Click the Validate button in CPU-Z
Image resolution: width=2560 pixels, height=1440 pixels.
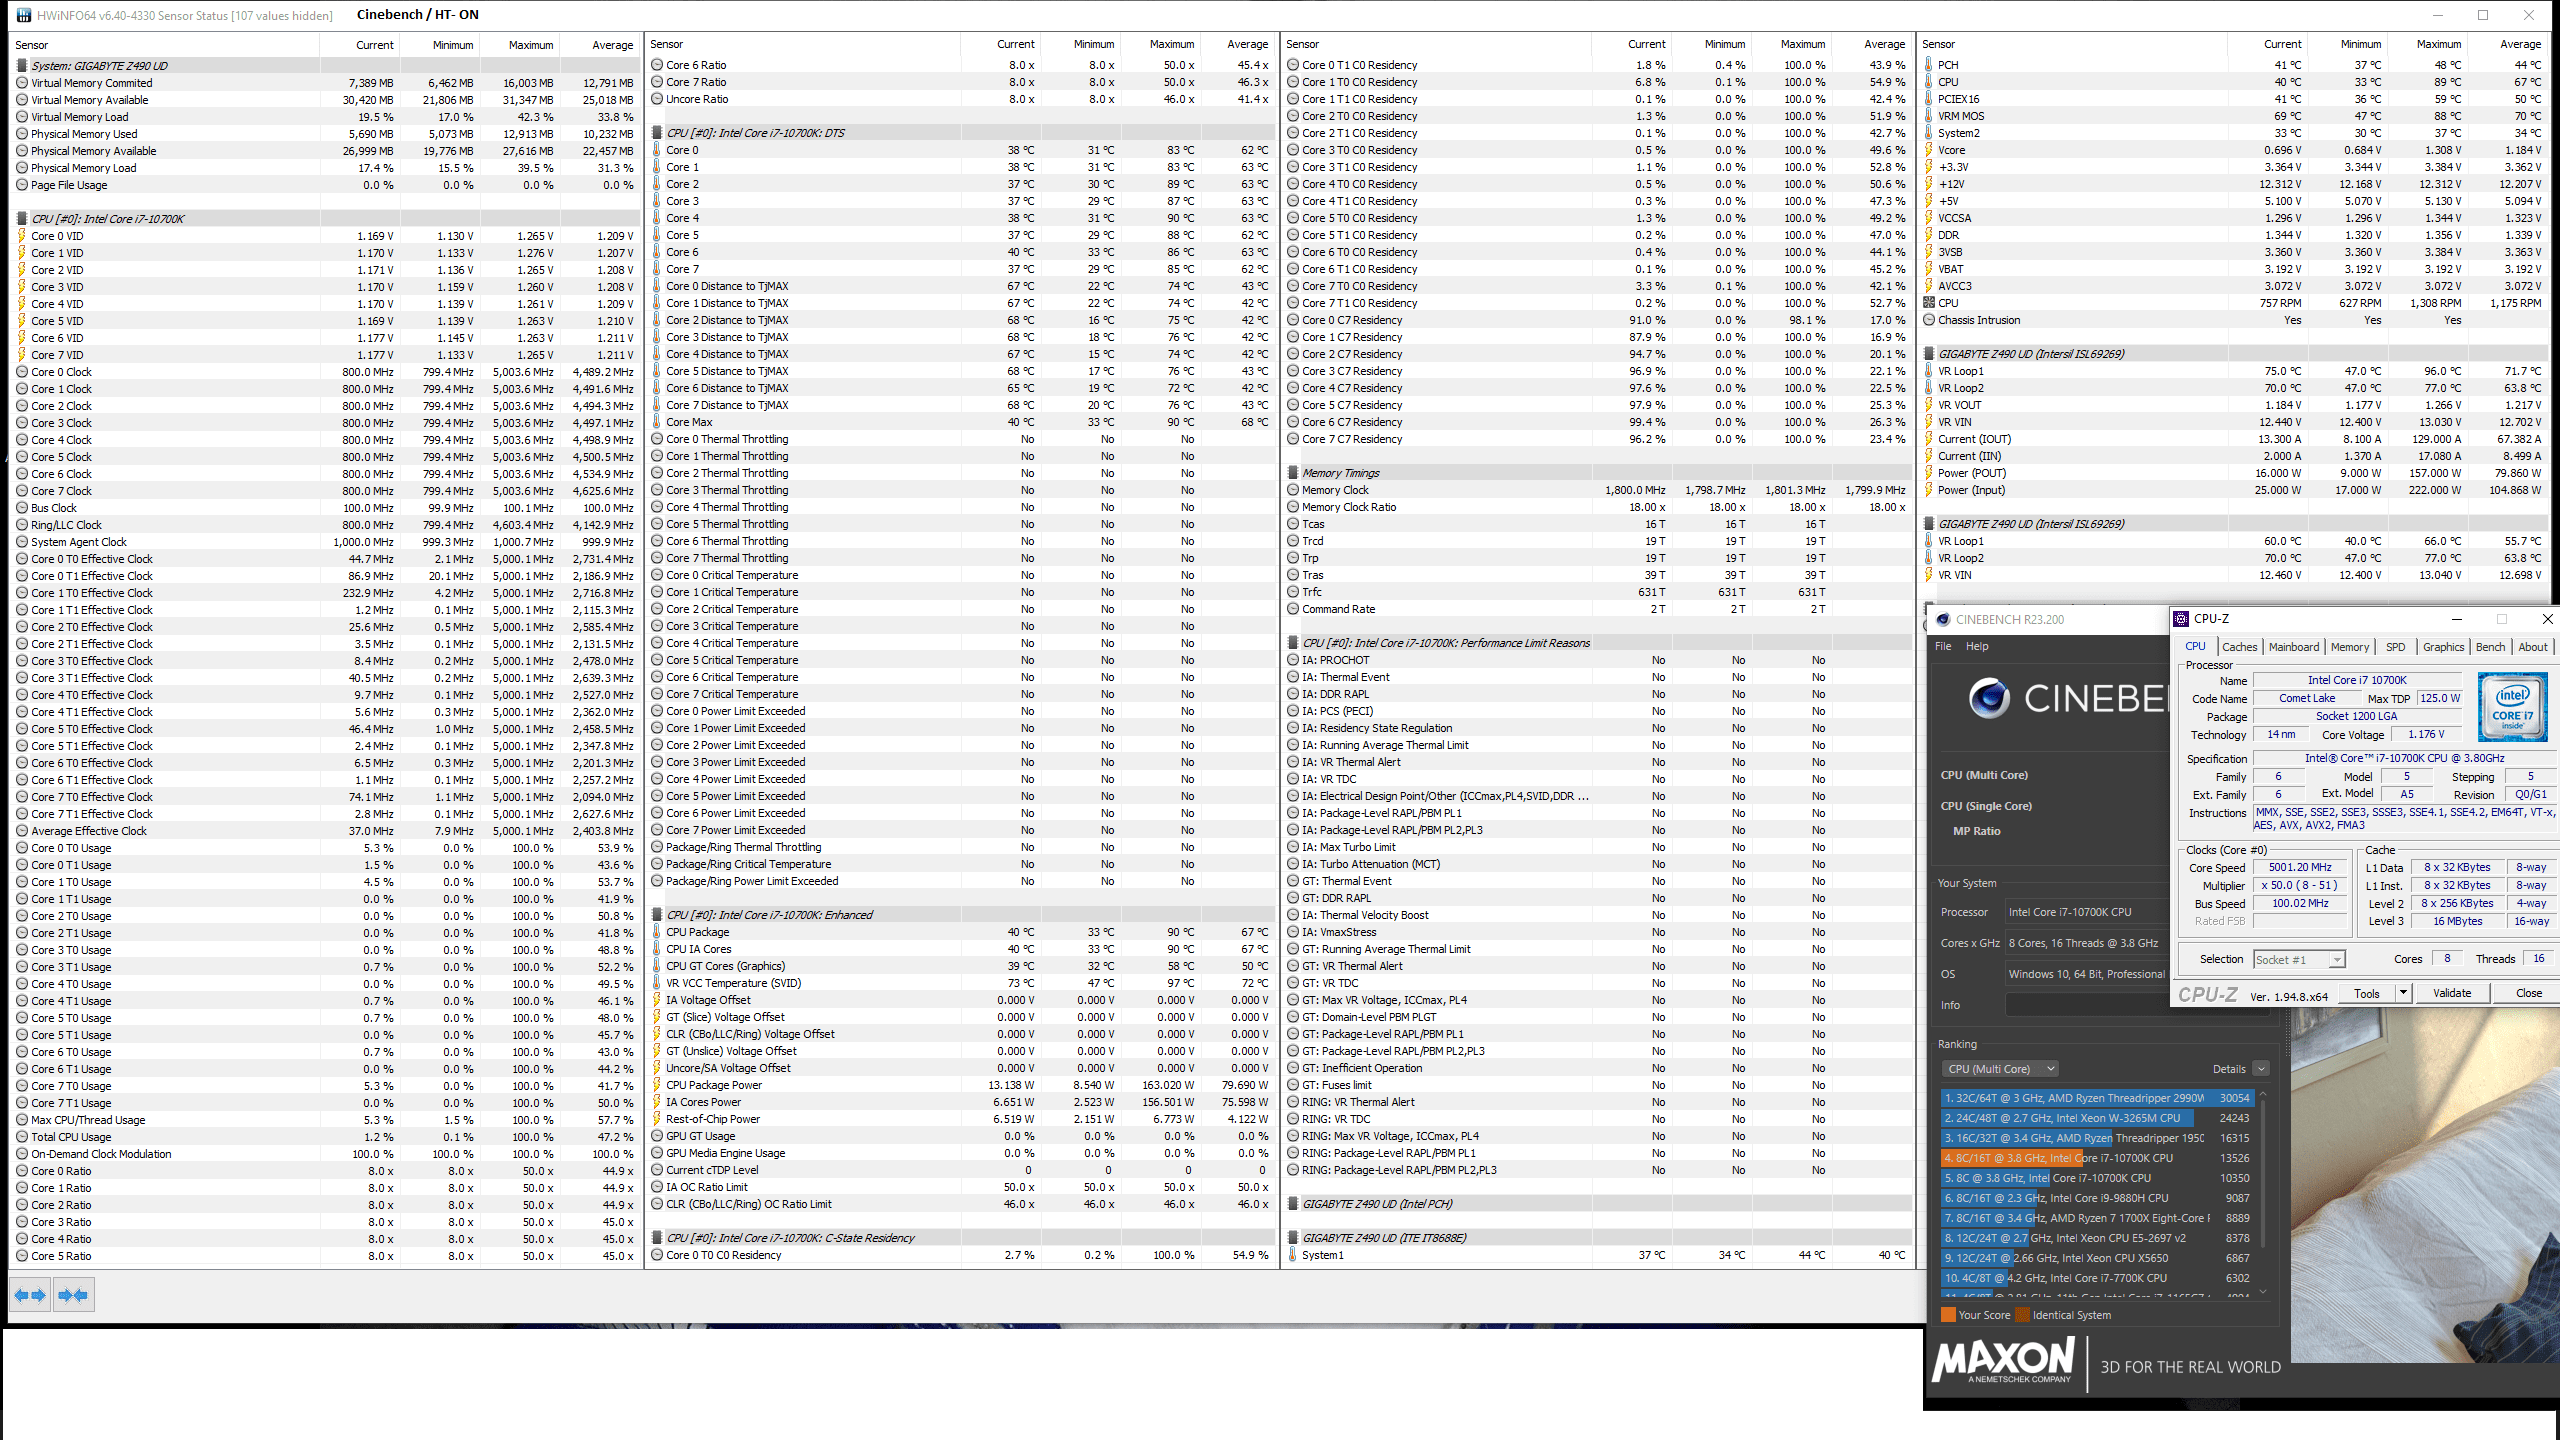coord(2451,993)
